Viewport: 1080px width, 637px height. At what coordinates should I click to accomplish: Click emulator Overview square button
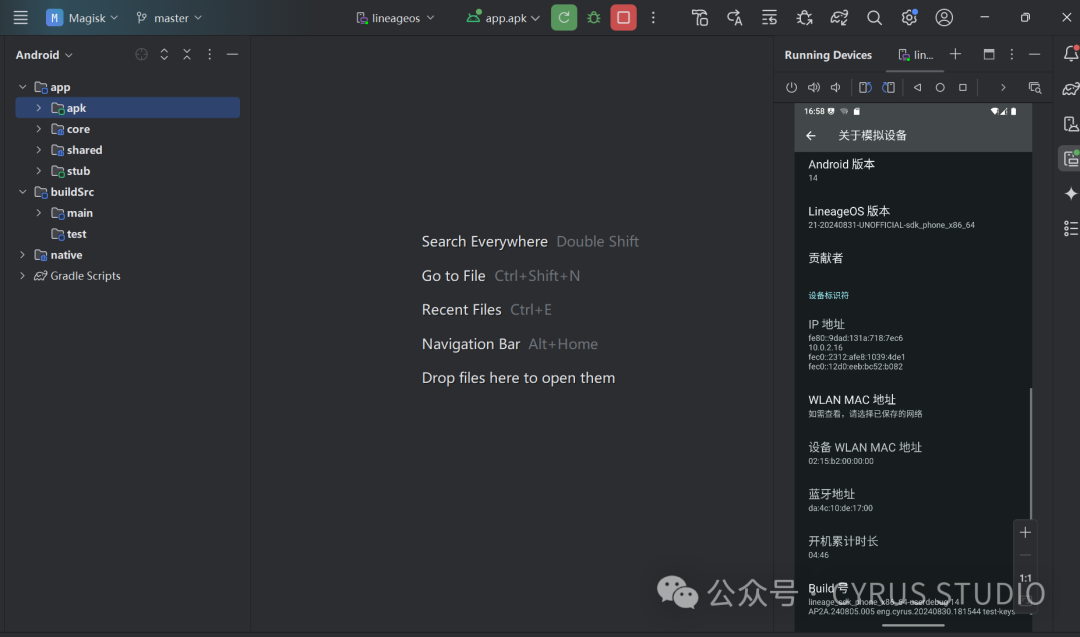coord(963,87)
